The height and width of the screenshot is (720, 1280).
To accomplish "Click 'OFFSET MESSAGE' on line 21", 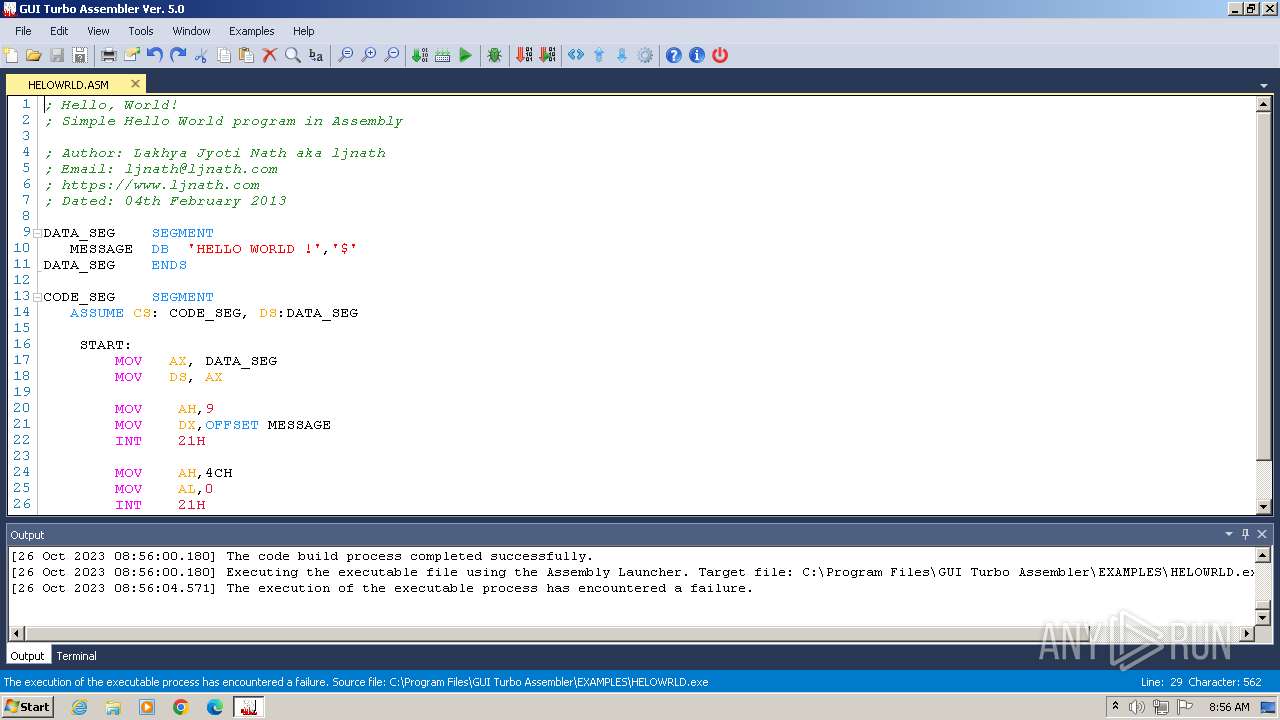I will click(268, 425).
